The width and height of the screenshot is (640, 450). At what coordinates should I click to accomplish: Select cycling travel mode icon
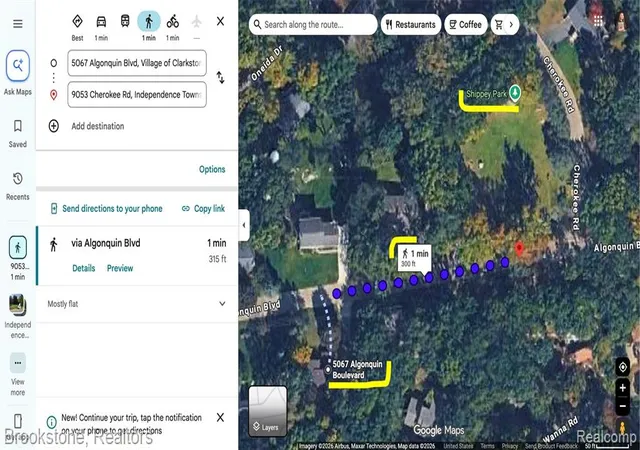click(x=173, y=21)
